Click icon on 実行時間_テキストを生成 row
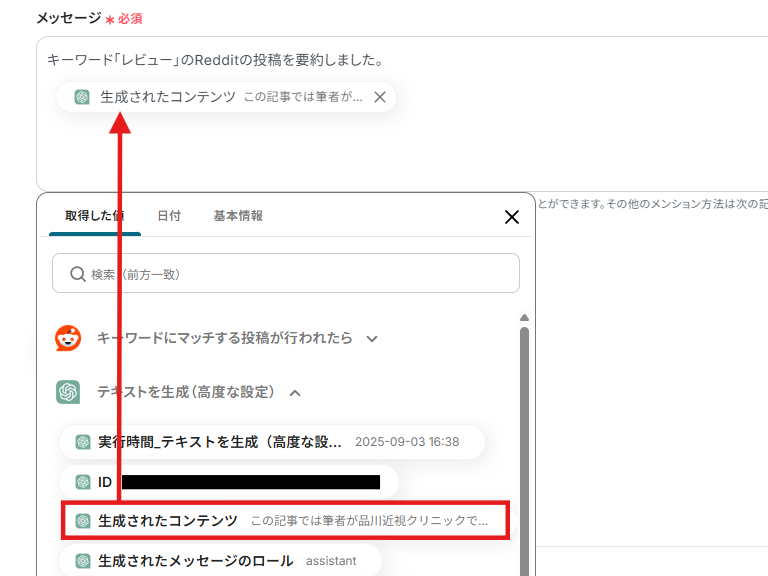The width and height of the screenshot is (768, 576). pos(83,442)
